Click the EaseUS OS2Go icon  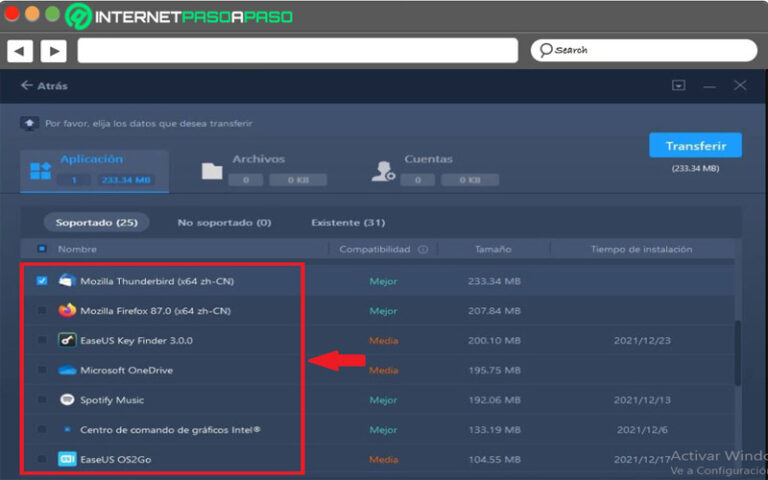[67, 459]
